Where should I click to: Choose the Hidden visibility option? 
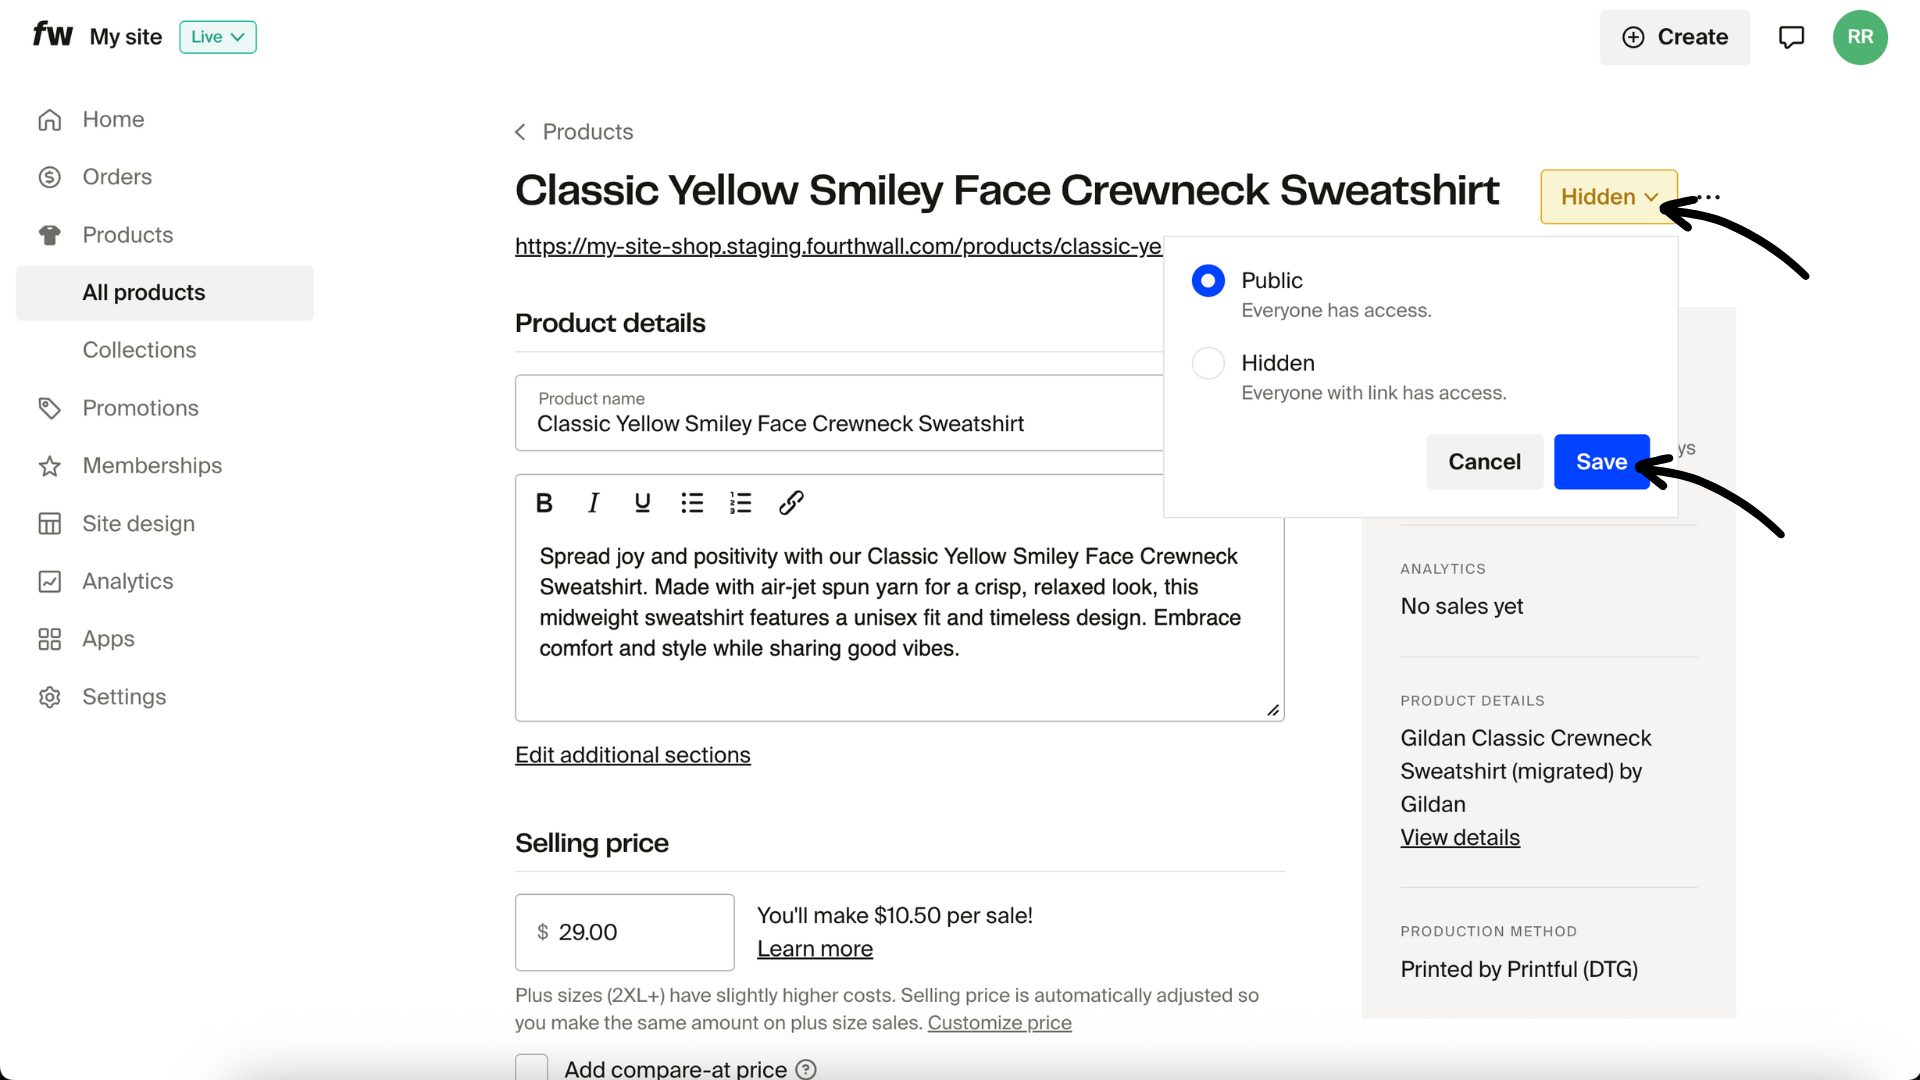click(x=1207, y=363)
